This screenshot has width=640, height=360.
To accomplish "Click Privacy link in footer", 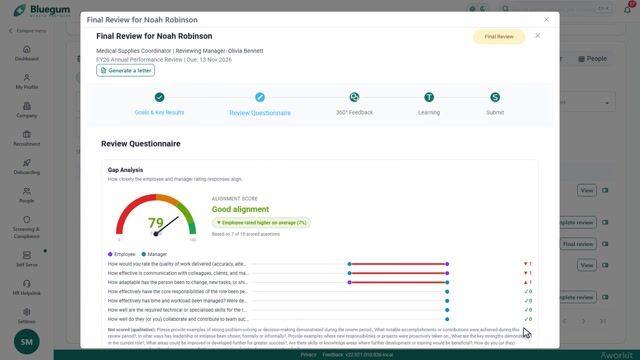I will pyautogui.click(x=308, y=355).
